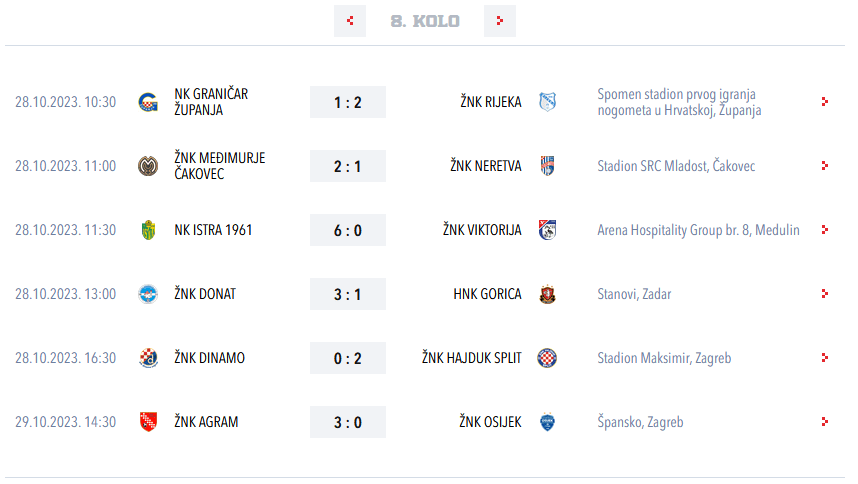858x484 pixels.
Task: Click the ŽNK Dinamo club crest
Action: (148, 358)
